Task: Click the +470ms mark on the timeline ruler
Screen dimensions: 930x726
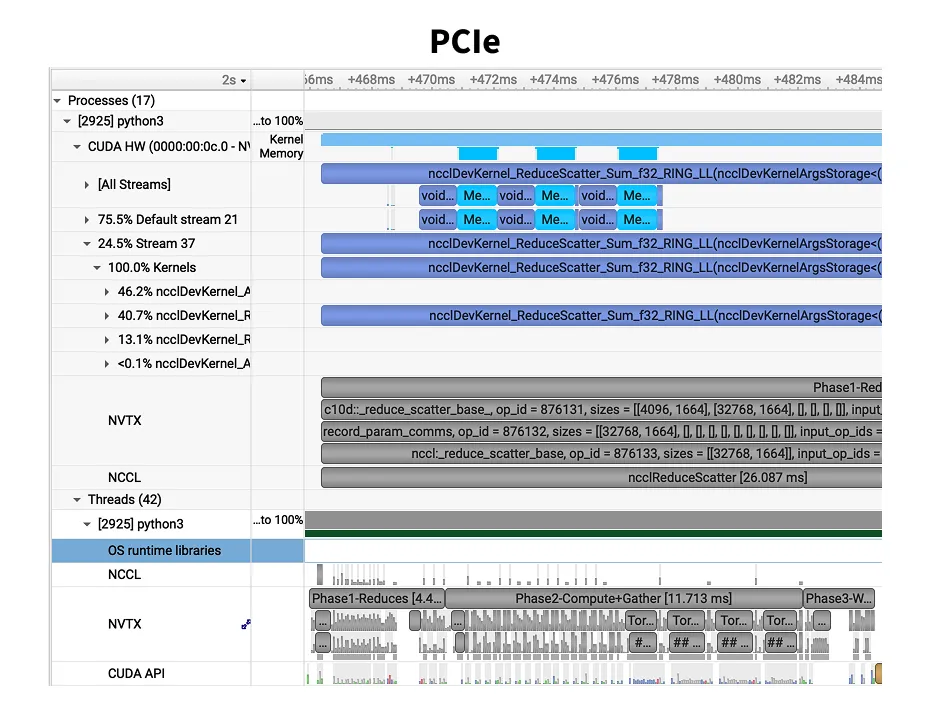Action: [x=430, y=79]
